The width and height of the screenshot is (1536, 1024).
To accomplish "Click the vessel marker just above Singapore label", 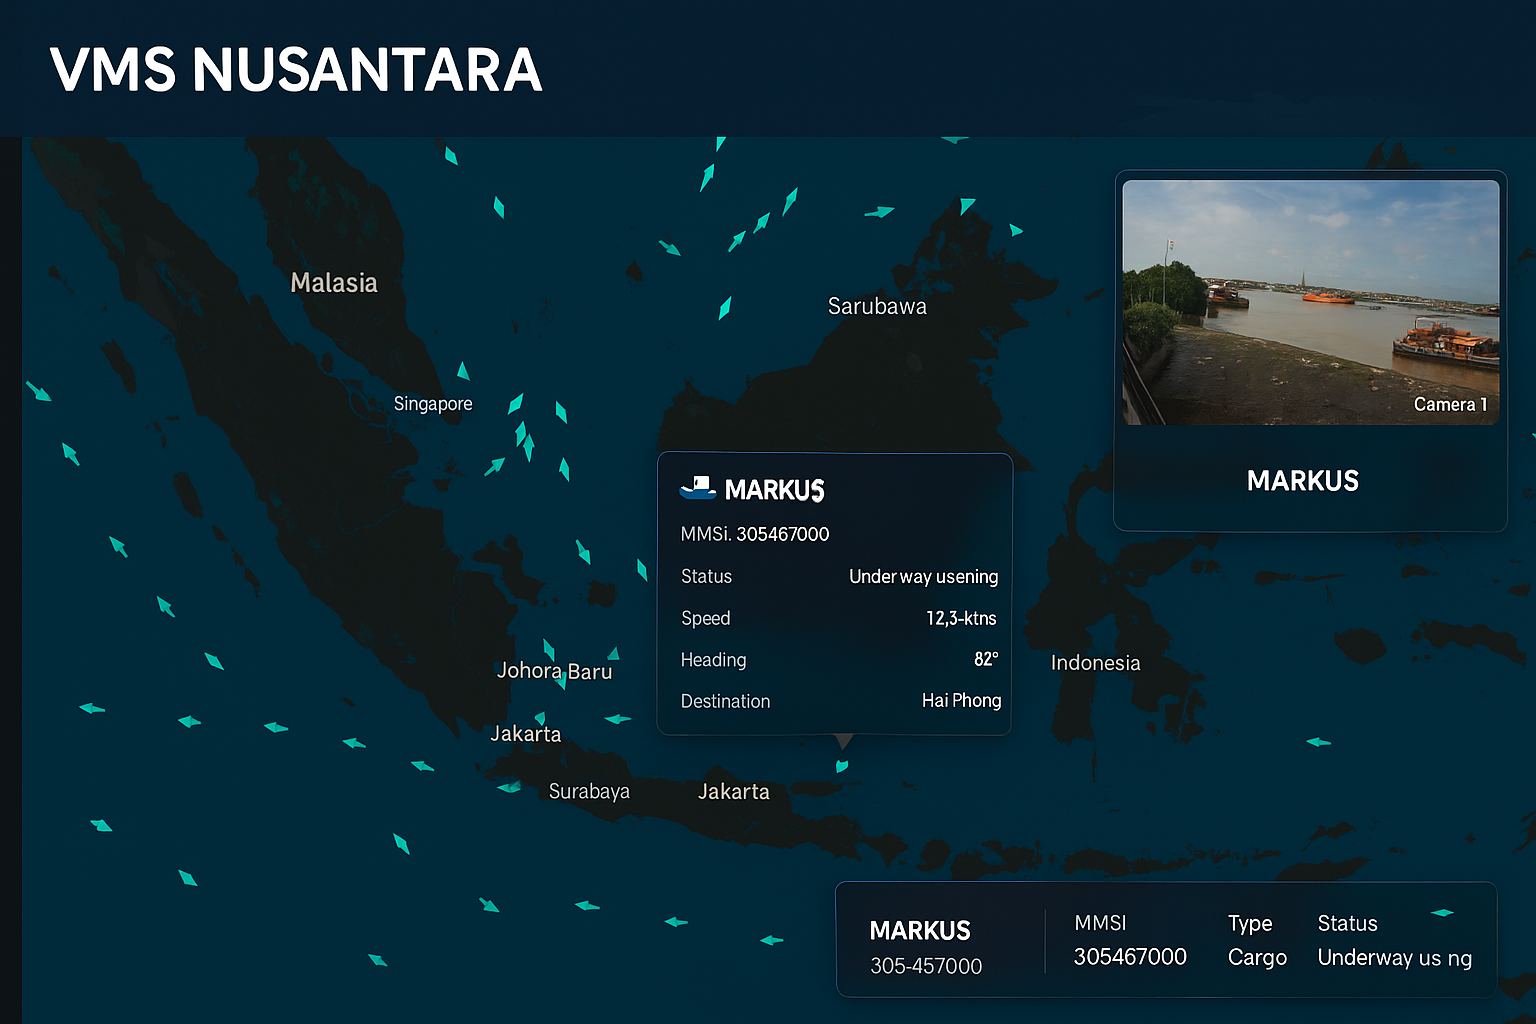I will (x=463, y=371).
